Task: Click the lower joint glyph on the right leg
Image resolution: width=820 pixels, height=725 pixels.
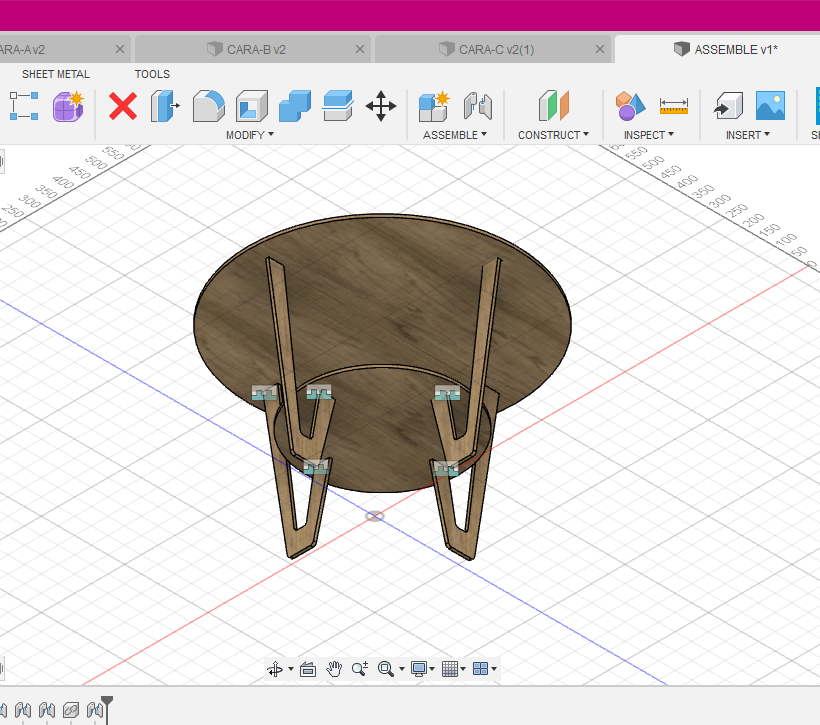Action: tap(446, 467)
